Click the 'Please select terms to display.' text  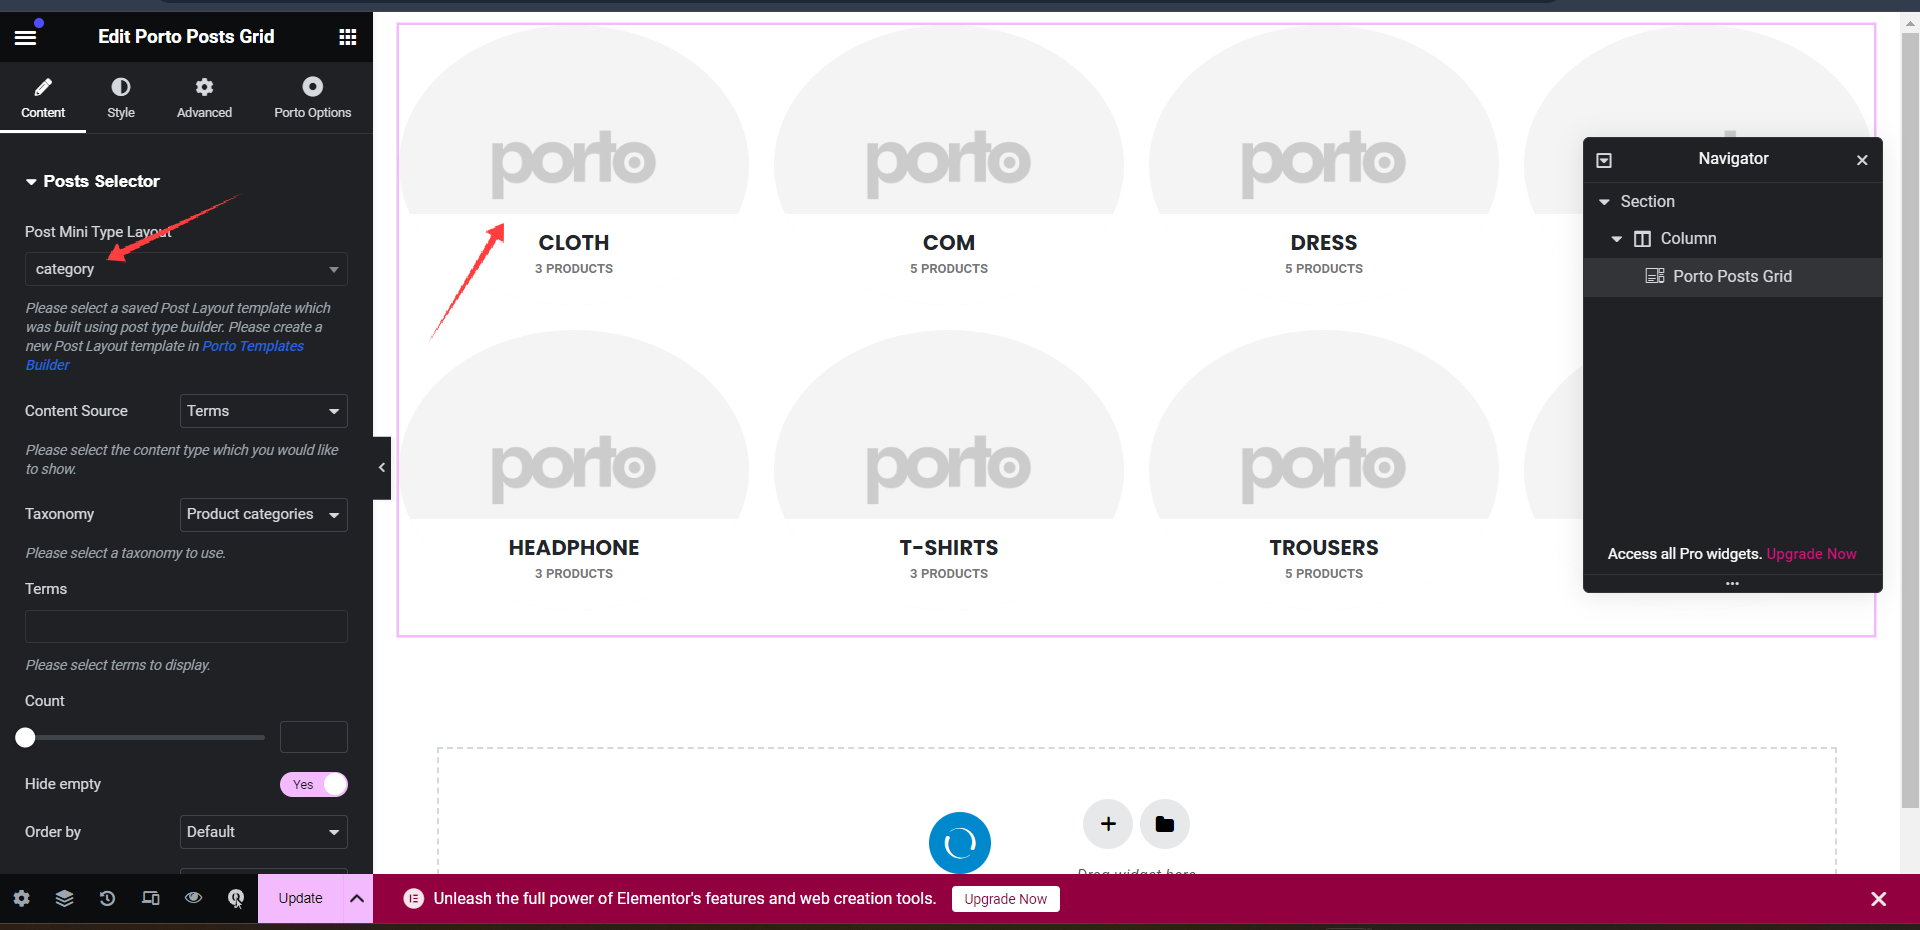click(118, 665)
